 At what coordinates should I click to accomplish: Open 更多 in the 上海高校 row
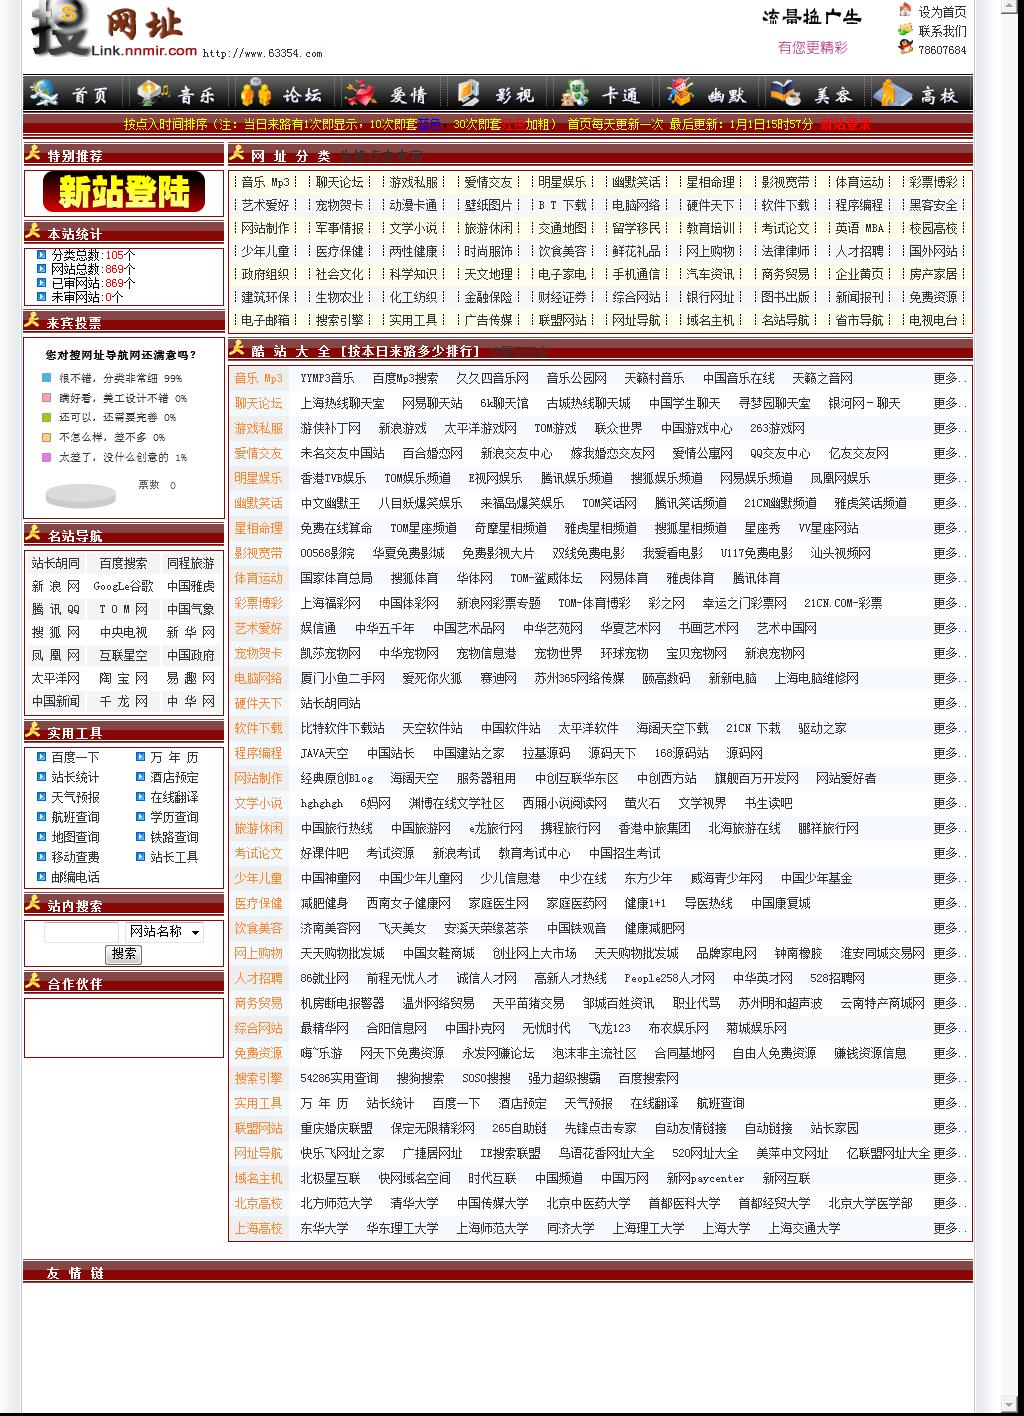(x=949, y=1228)
